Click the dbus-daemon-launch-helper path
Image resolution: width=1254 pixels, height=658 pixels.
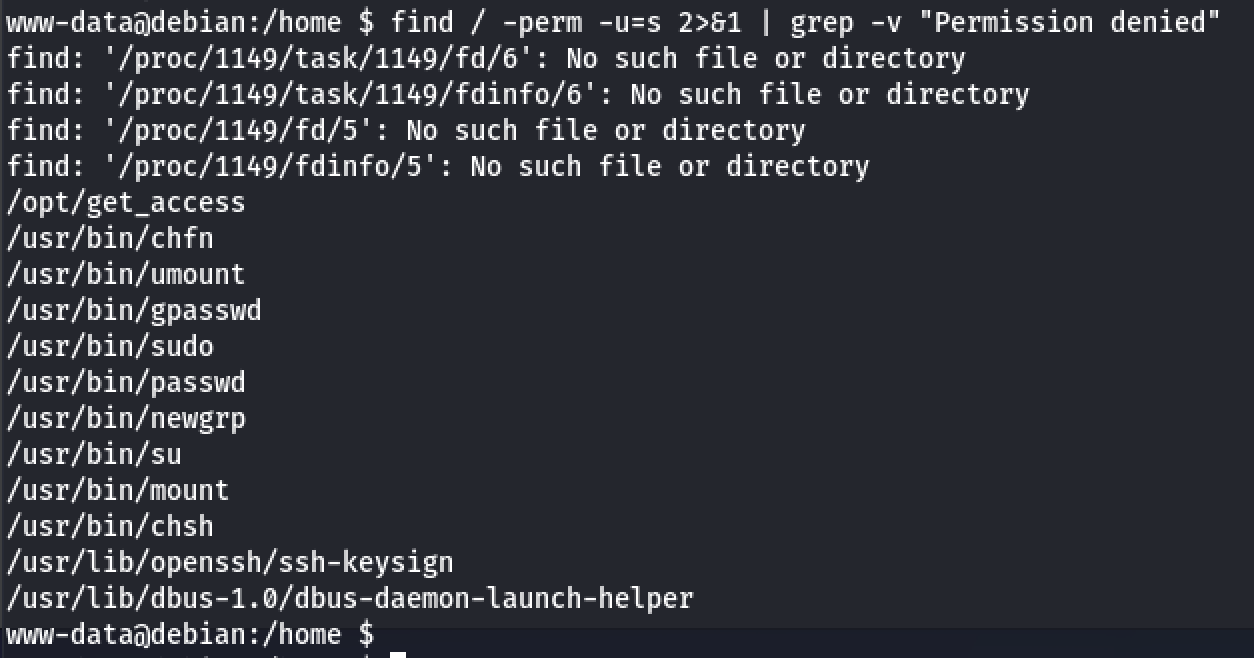[350, 599]
